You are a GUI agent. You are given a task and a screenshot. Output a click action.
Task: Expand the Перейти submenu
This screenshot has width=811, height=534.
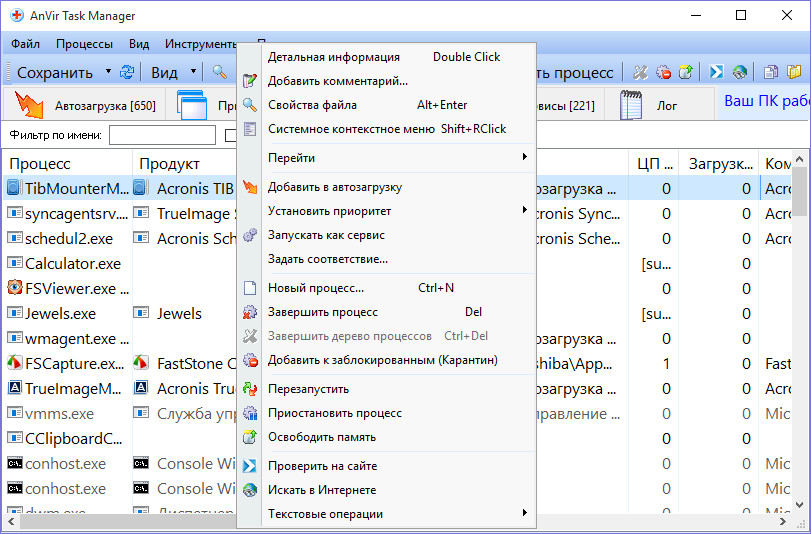coord(524,156)
